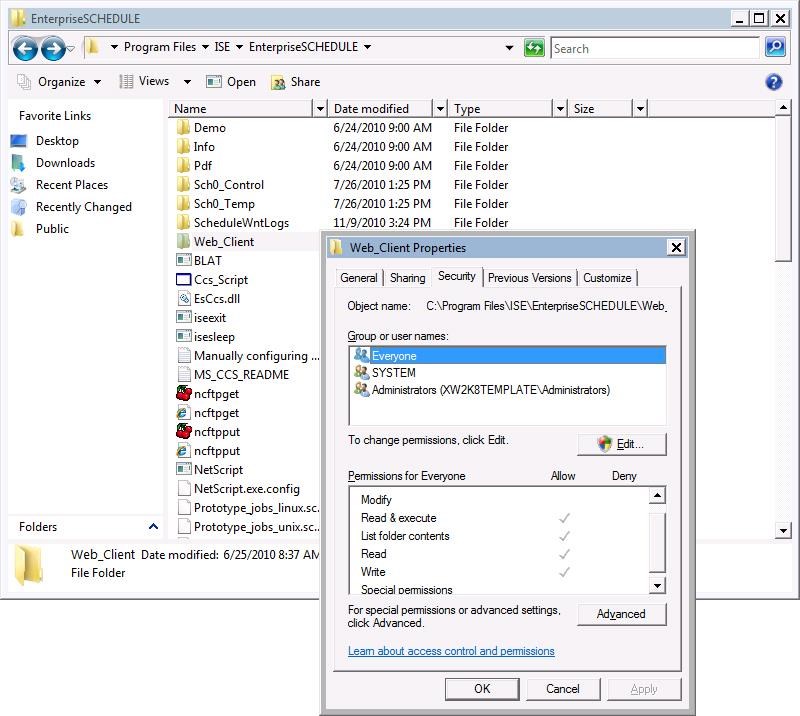Screen dimensions: 800x716
Task: Select the EsCcs.dll file icon
Action: pos(183,299)
